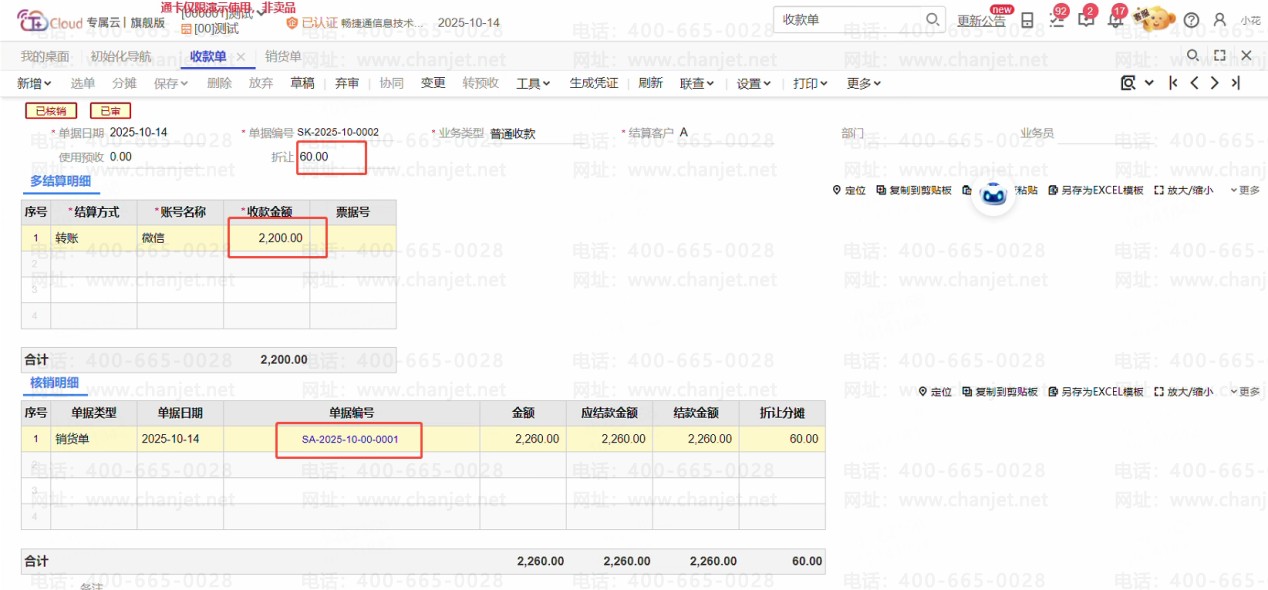Select the 收款单 tab
Screen dimensions: 1268x590
[x=208, y=56]
